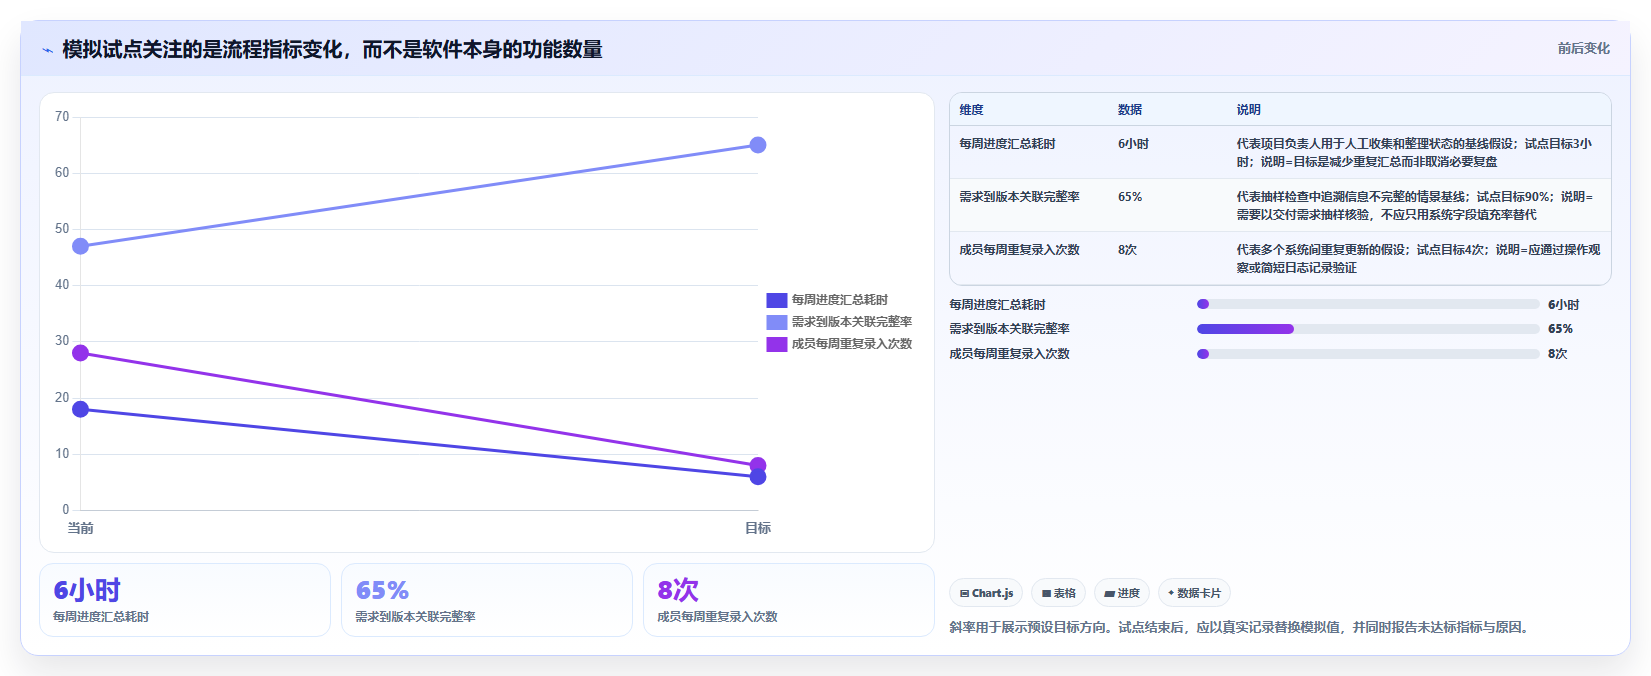Click the blue line point at 当前 (18)
Screen dimensions: 1651x676
point(81,409)
